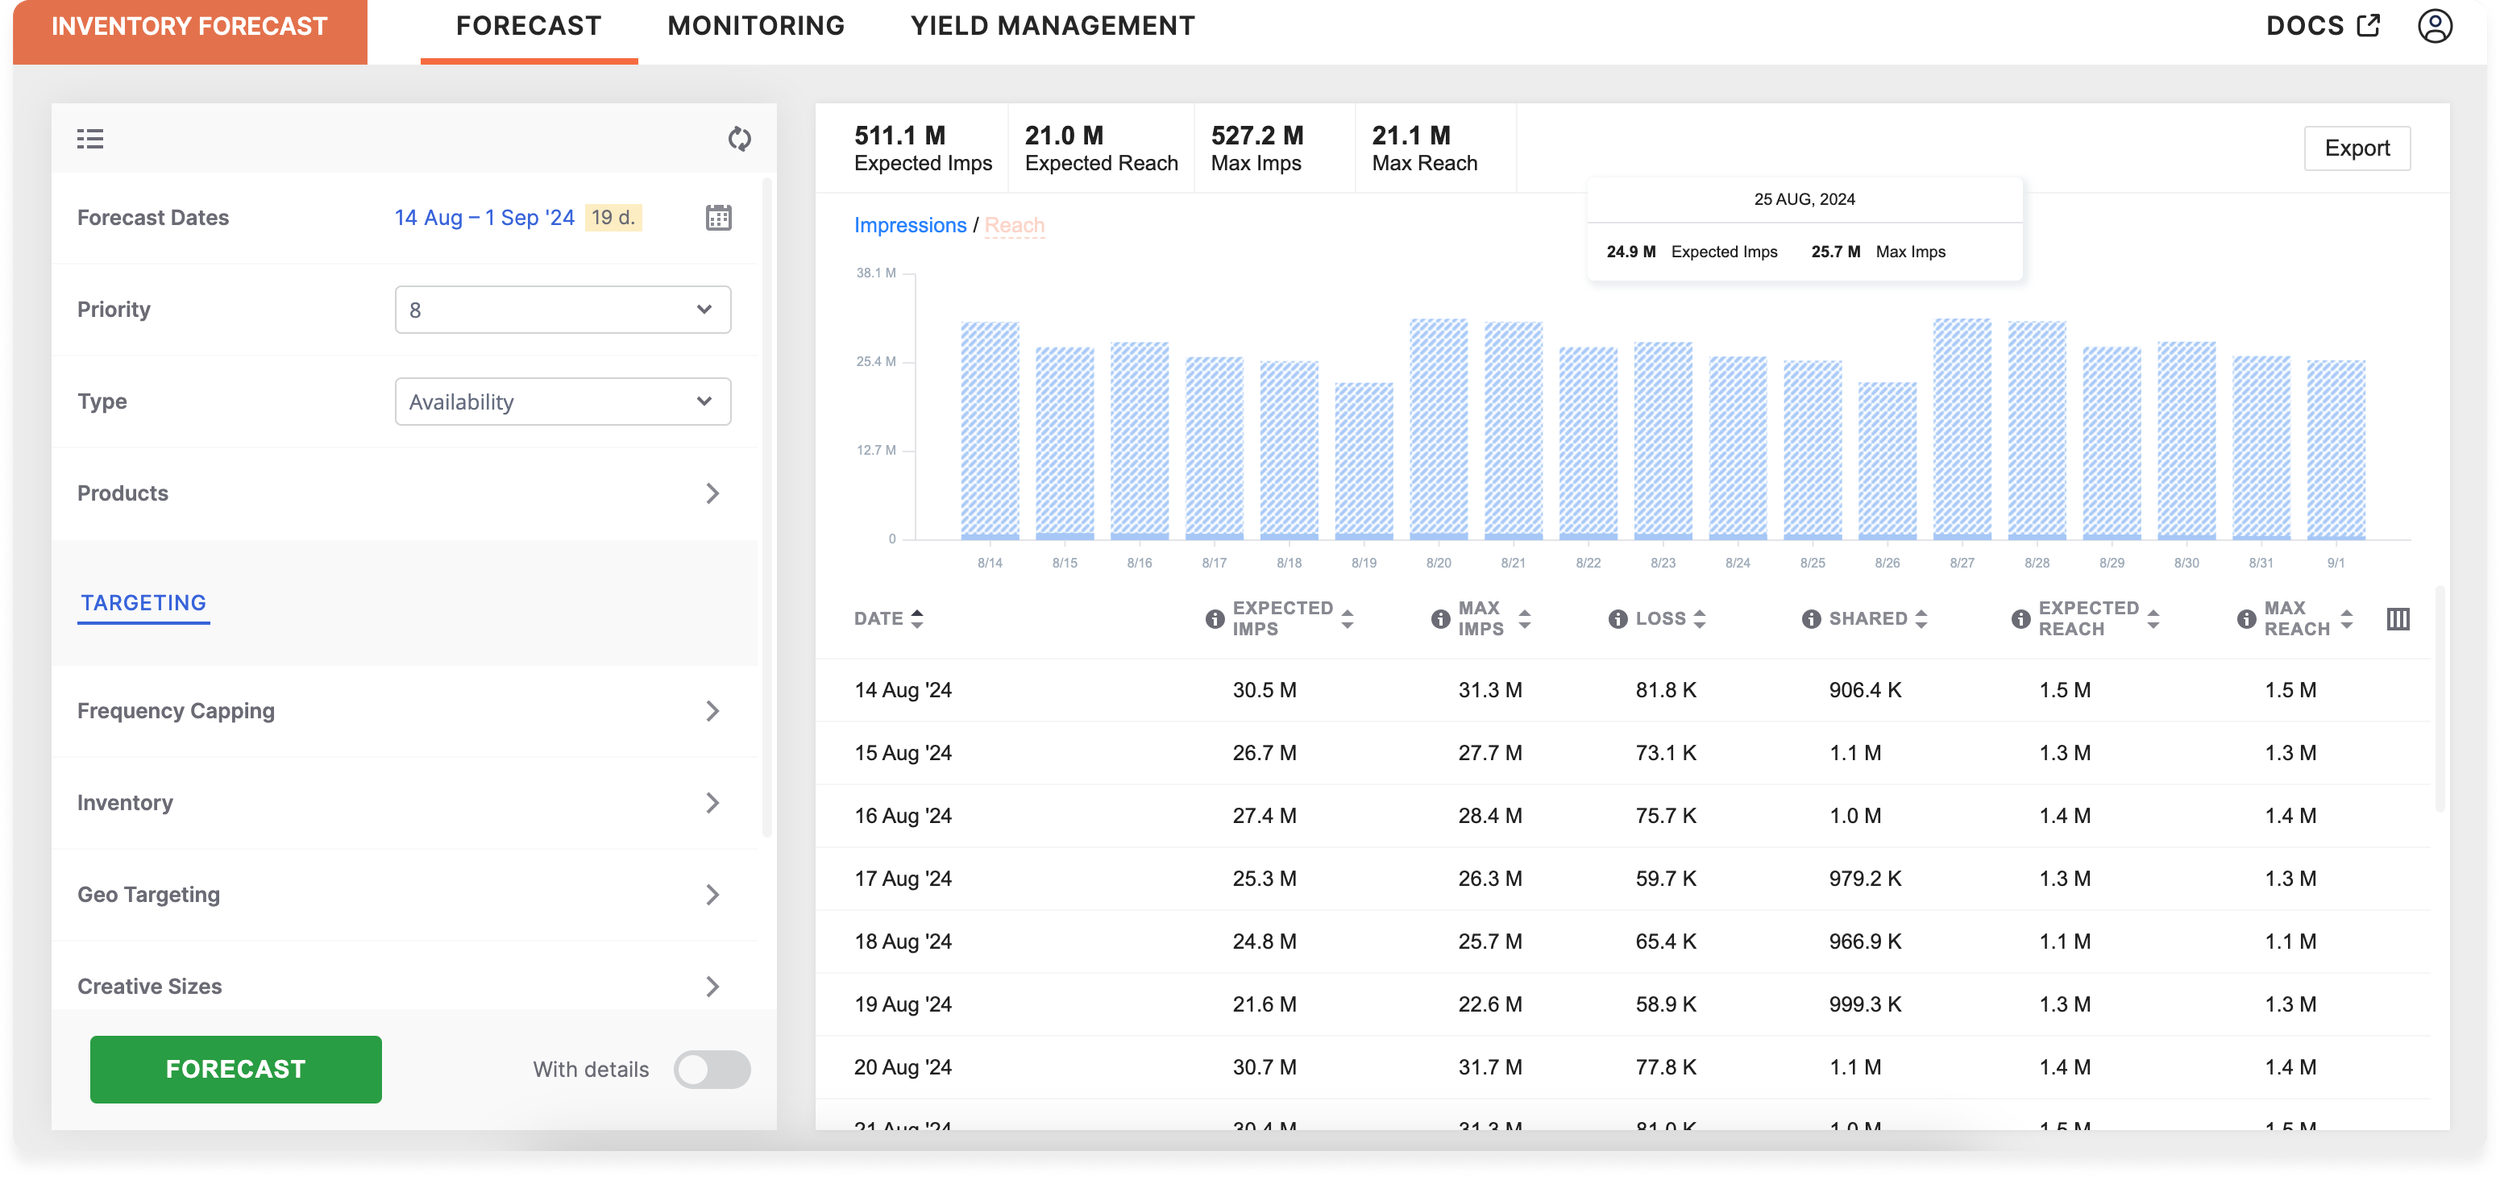This screenshot has height=1177, width=2500.
Task: Click the results table vertical scrollbar
Action: point(2439,700)
